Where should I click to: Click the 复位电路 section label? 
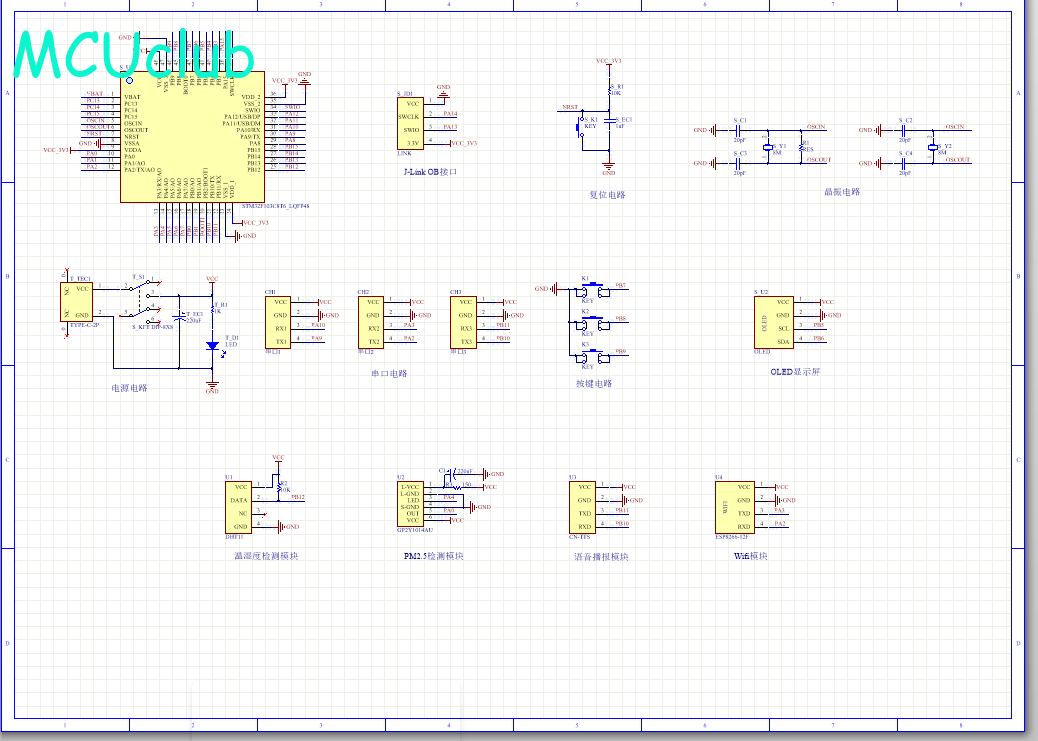[607, 195]
